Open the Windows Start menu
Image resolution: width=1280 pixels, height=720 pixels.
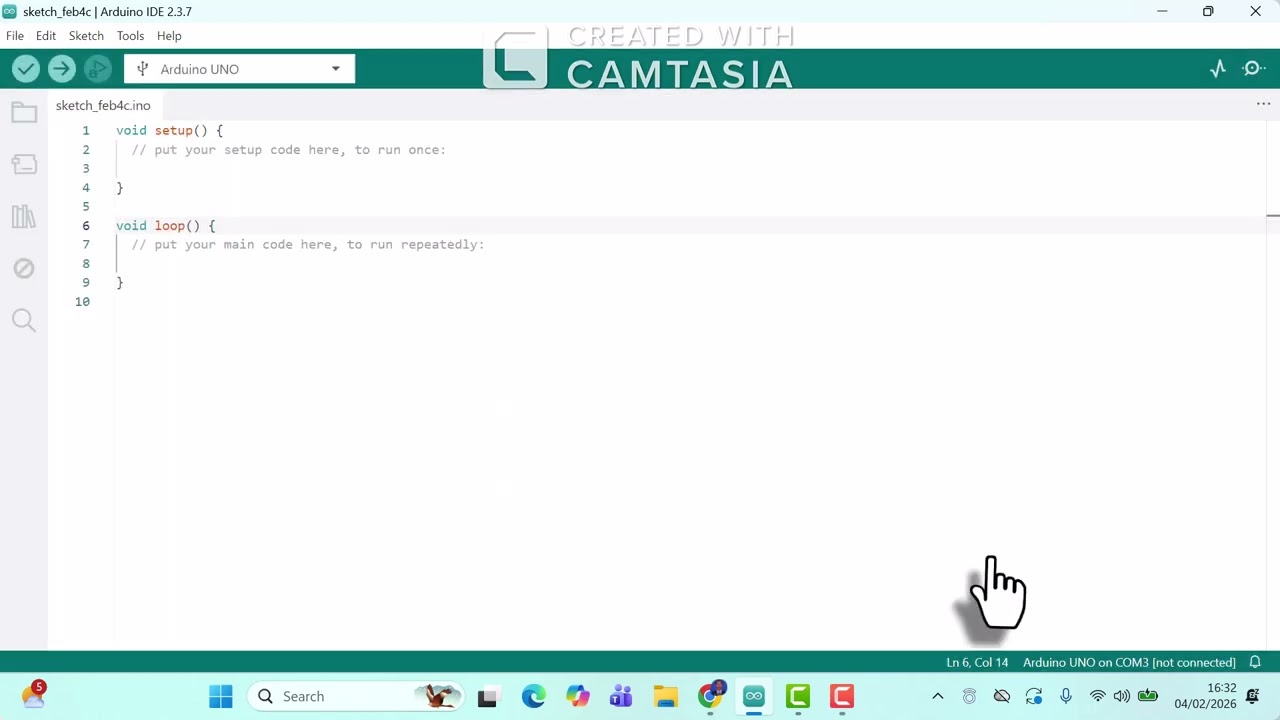tap(221, 696)
